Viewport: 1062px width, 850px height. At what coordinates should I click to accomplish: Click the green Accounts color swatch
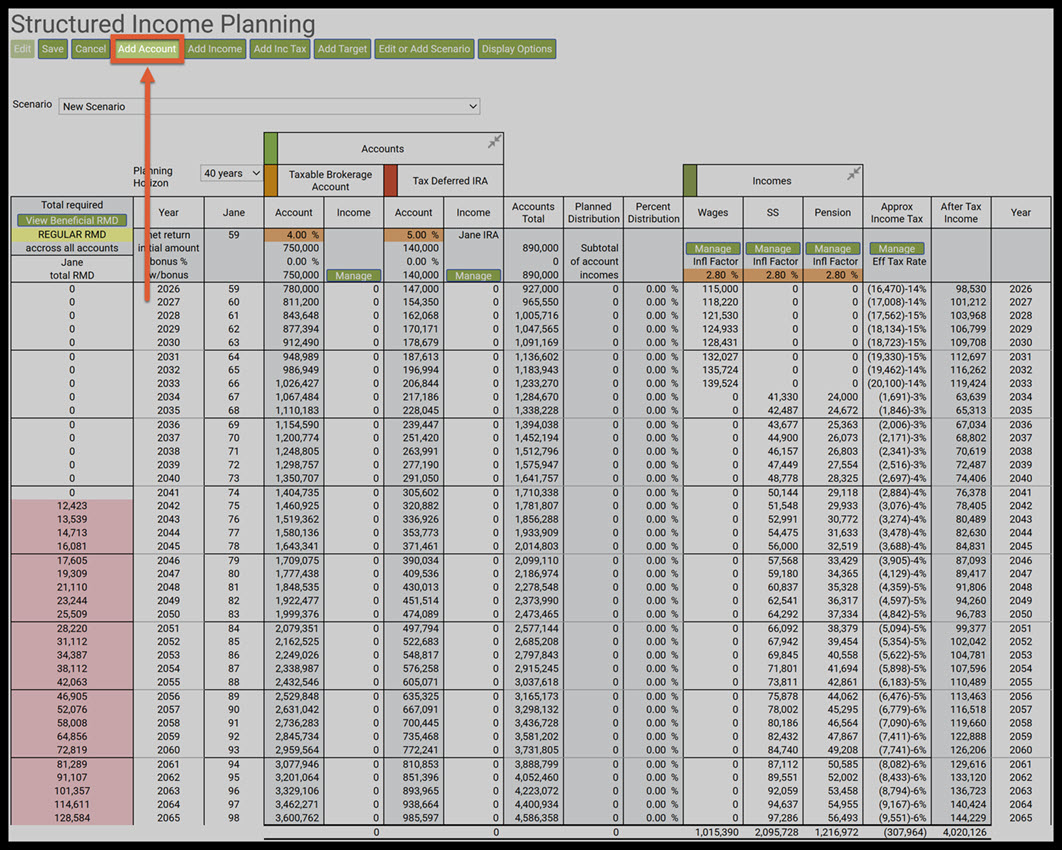(270, 148)
